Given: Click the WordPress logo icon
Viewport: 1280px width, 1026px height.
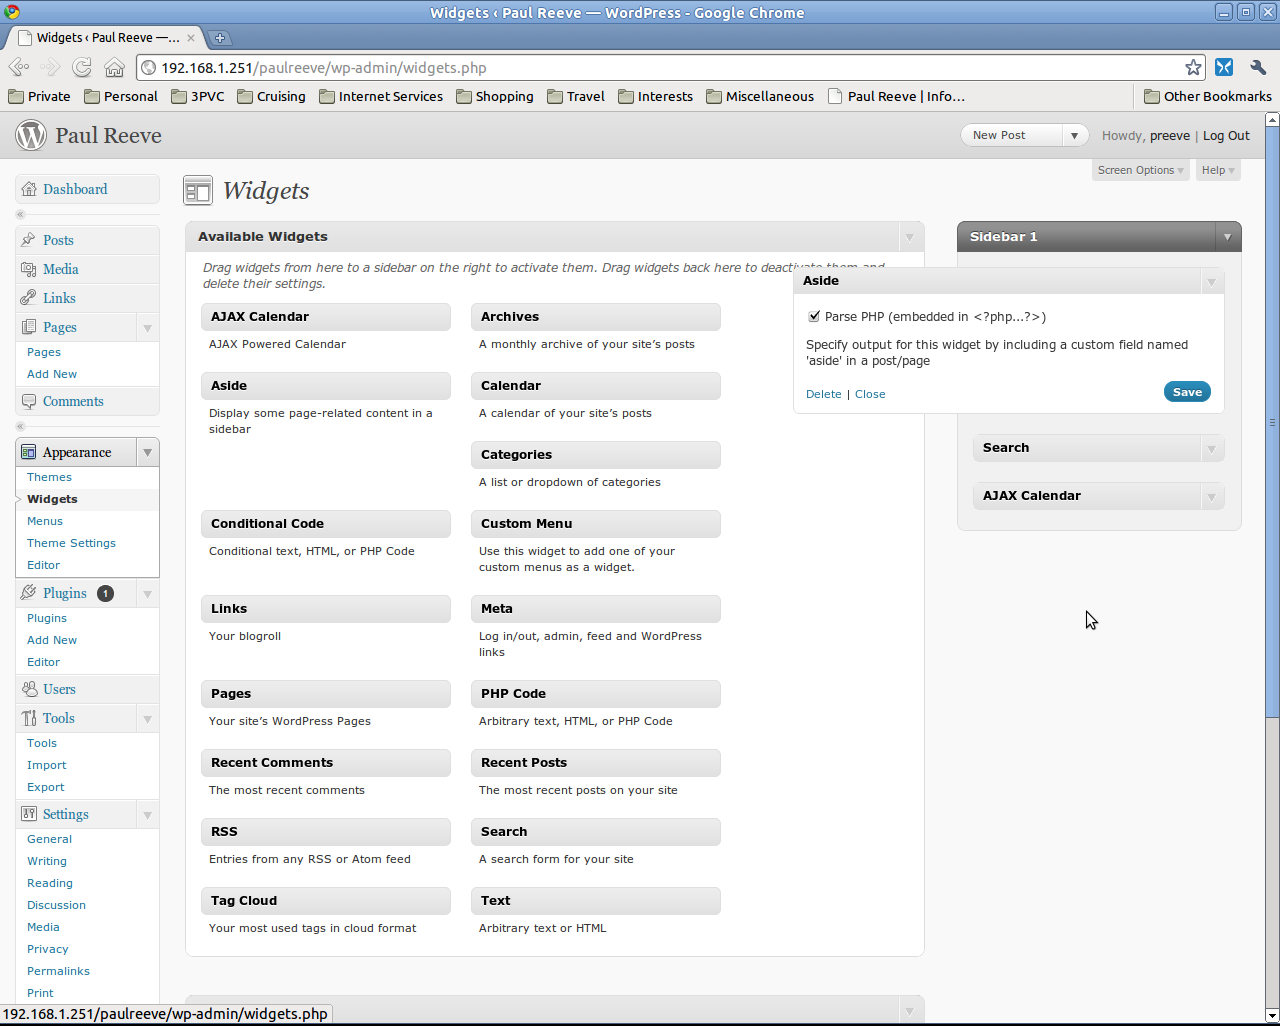Looking at the screenshot, I should click(x=31, y=135).
